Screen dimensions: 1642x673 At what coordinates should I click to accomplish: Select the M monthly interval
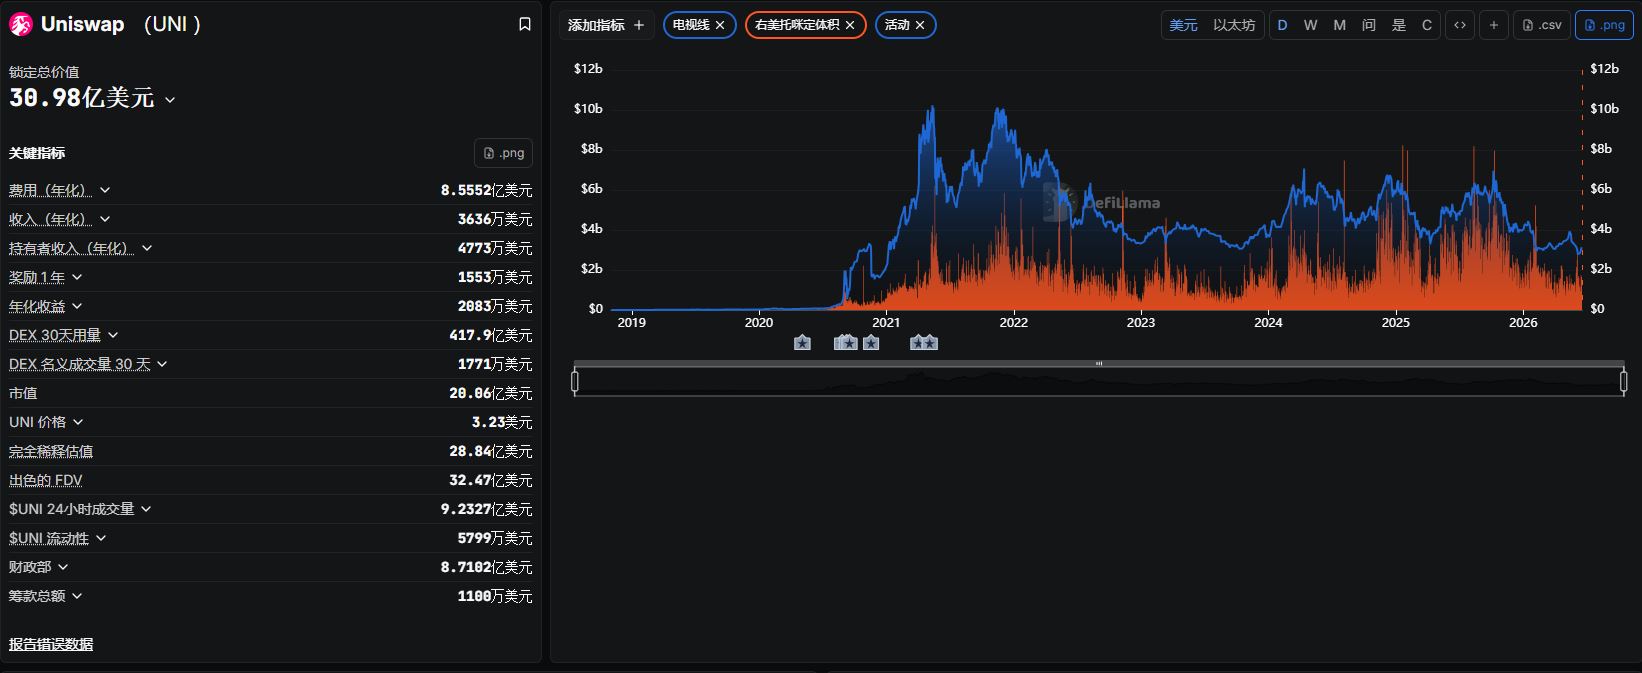coord(1339,25)
